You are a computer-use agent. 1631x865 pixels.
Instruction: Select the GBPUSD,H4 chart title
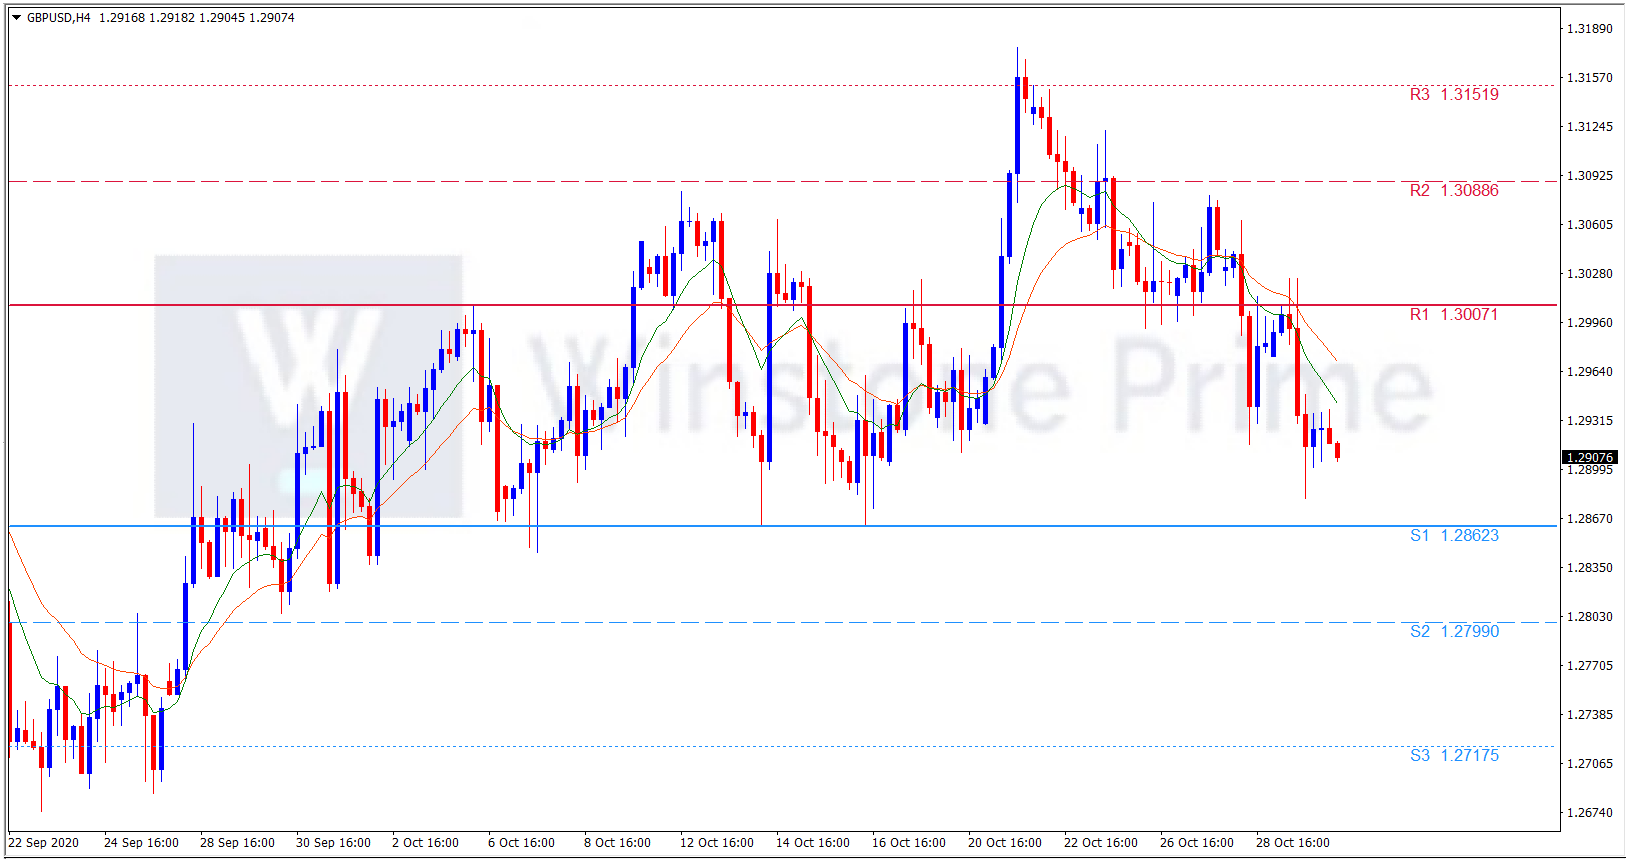pyautogui.click(x=58, y=18)
